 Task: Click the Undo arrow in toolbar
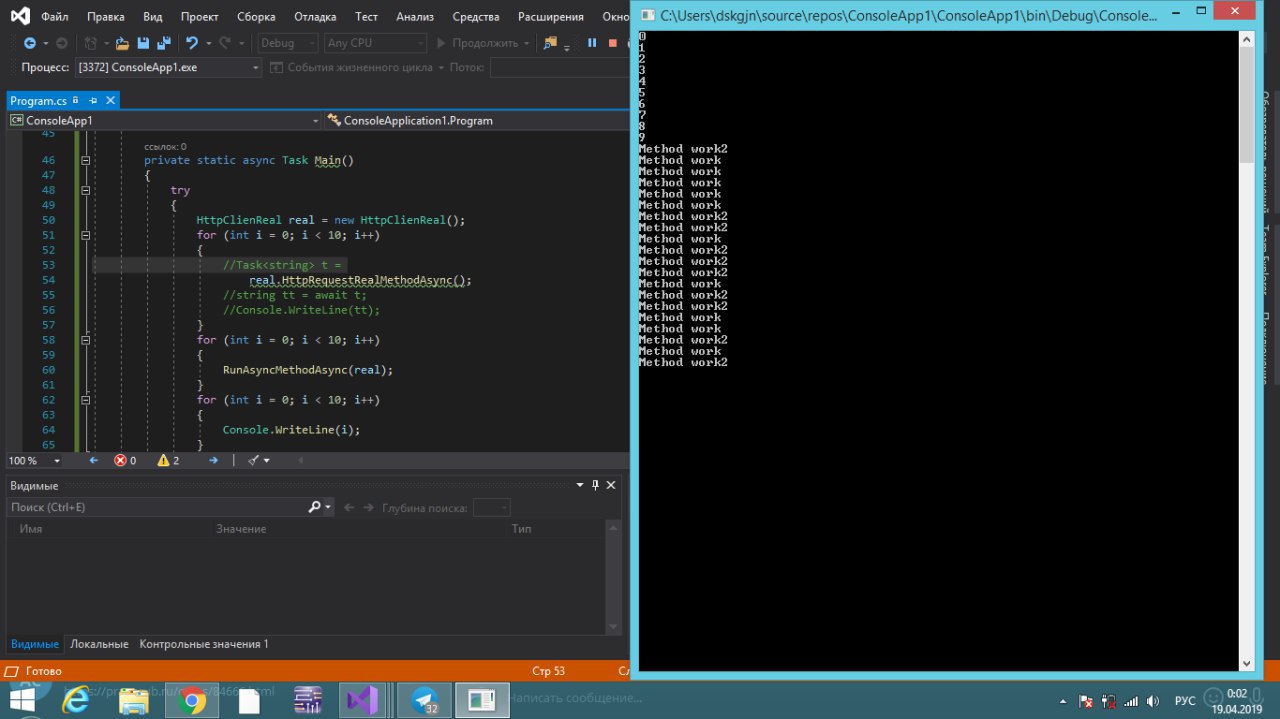(x=192, y=43)
